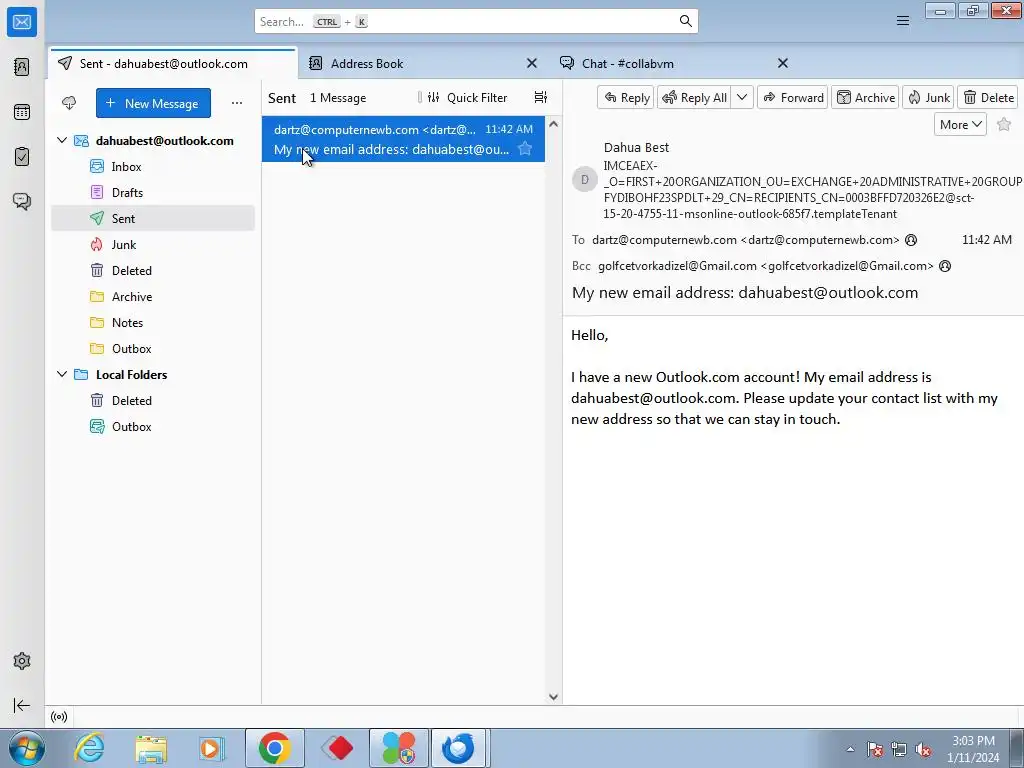The image size is (1024, 768).
Task: Delete the open message
Action: (x=988, y=97)
